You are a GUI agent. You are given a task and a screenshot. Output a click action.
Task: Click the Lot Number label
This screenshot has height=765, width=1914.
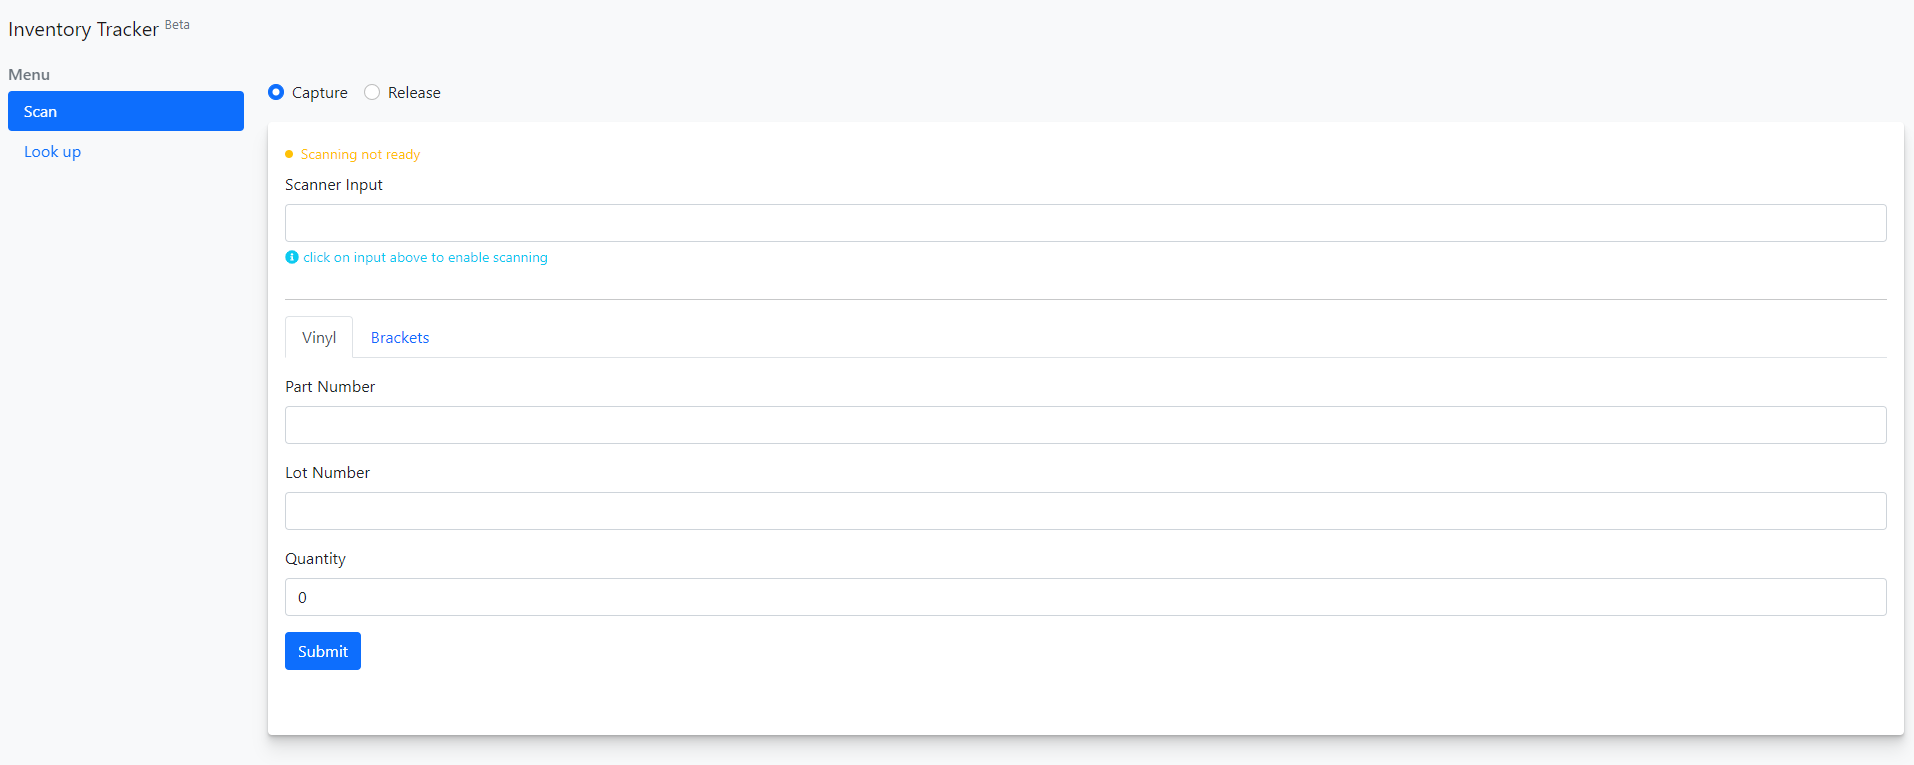pos(327,473)
